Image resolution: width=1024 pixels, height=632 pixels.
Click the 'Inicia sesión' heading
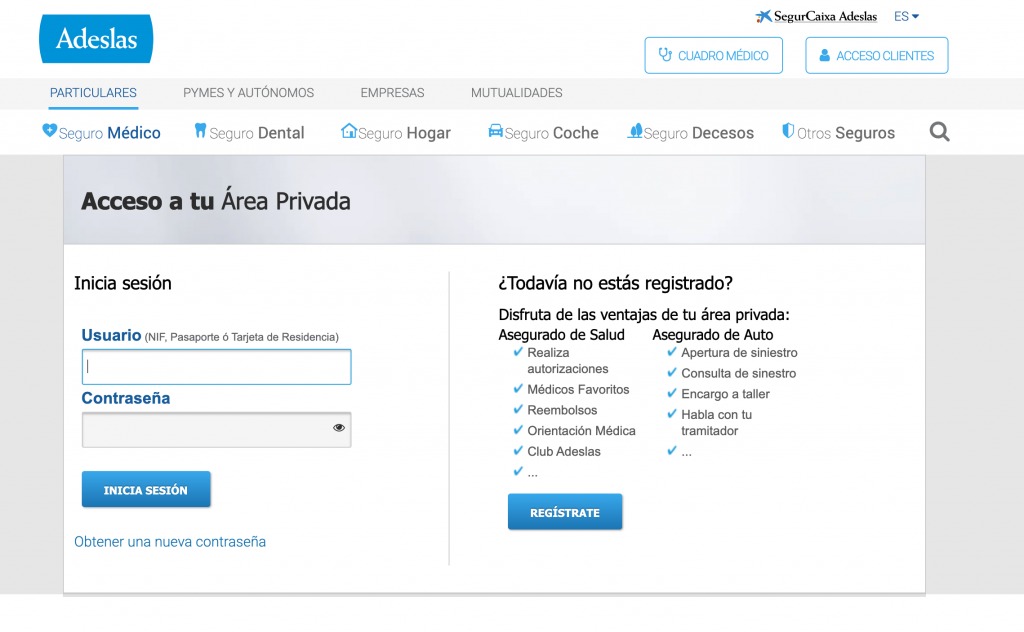coord(123,283)
